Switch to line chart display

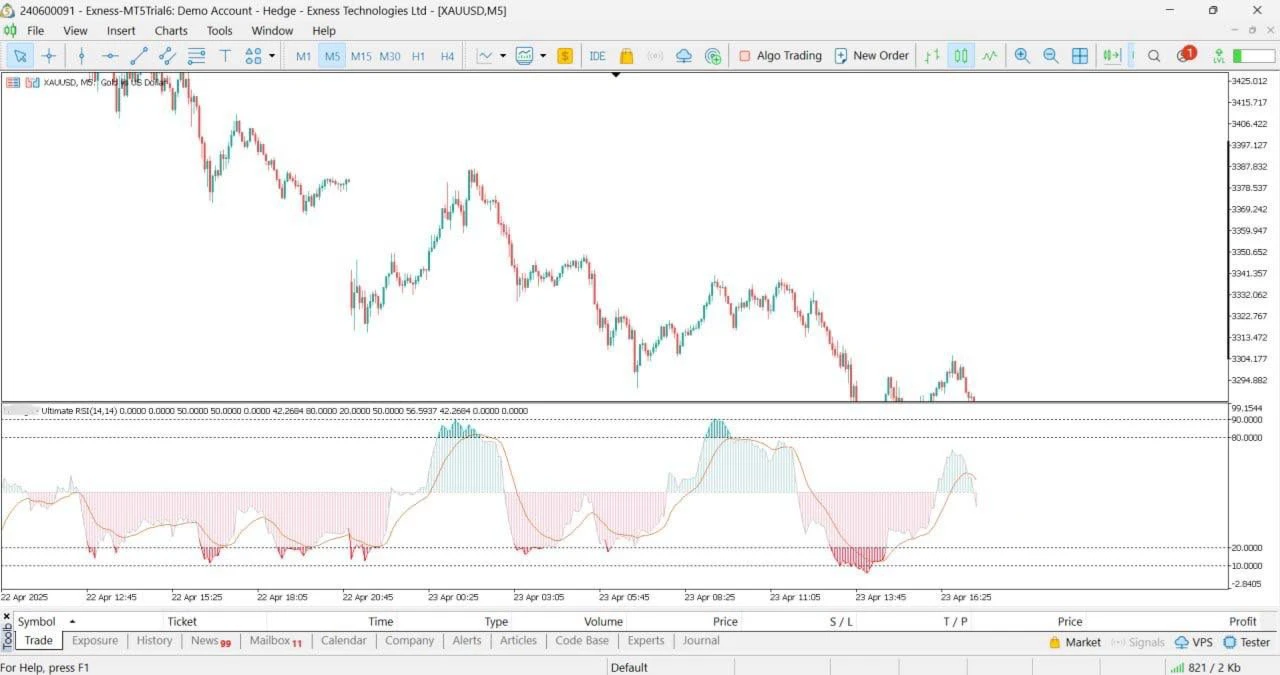point(990,56)
